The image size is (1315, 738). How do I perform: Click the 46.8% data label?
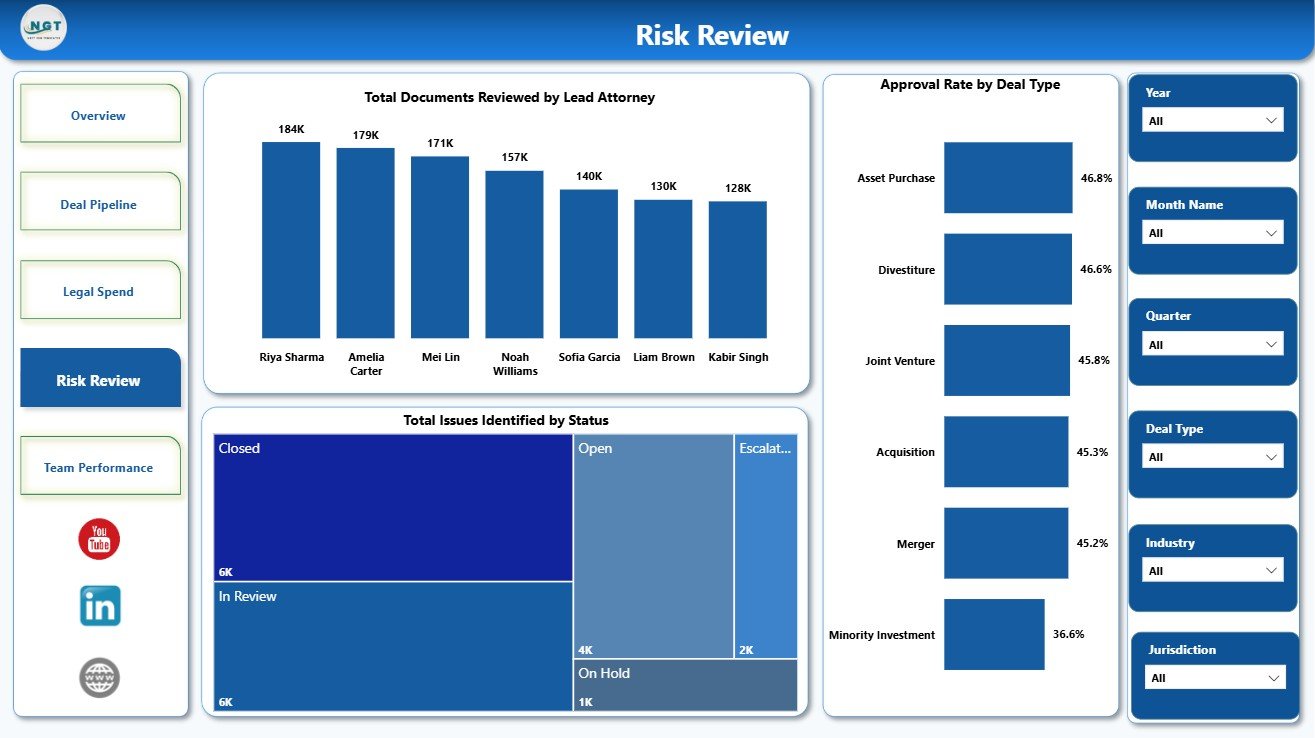click(1096, 178)
